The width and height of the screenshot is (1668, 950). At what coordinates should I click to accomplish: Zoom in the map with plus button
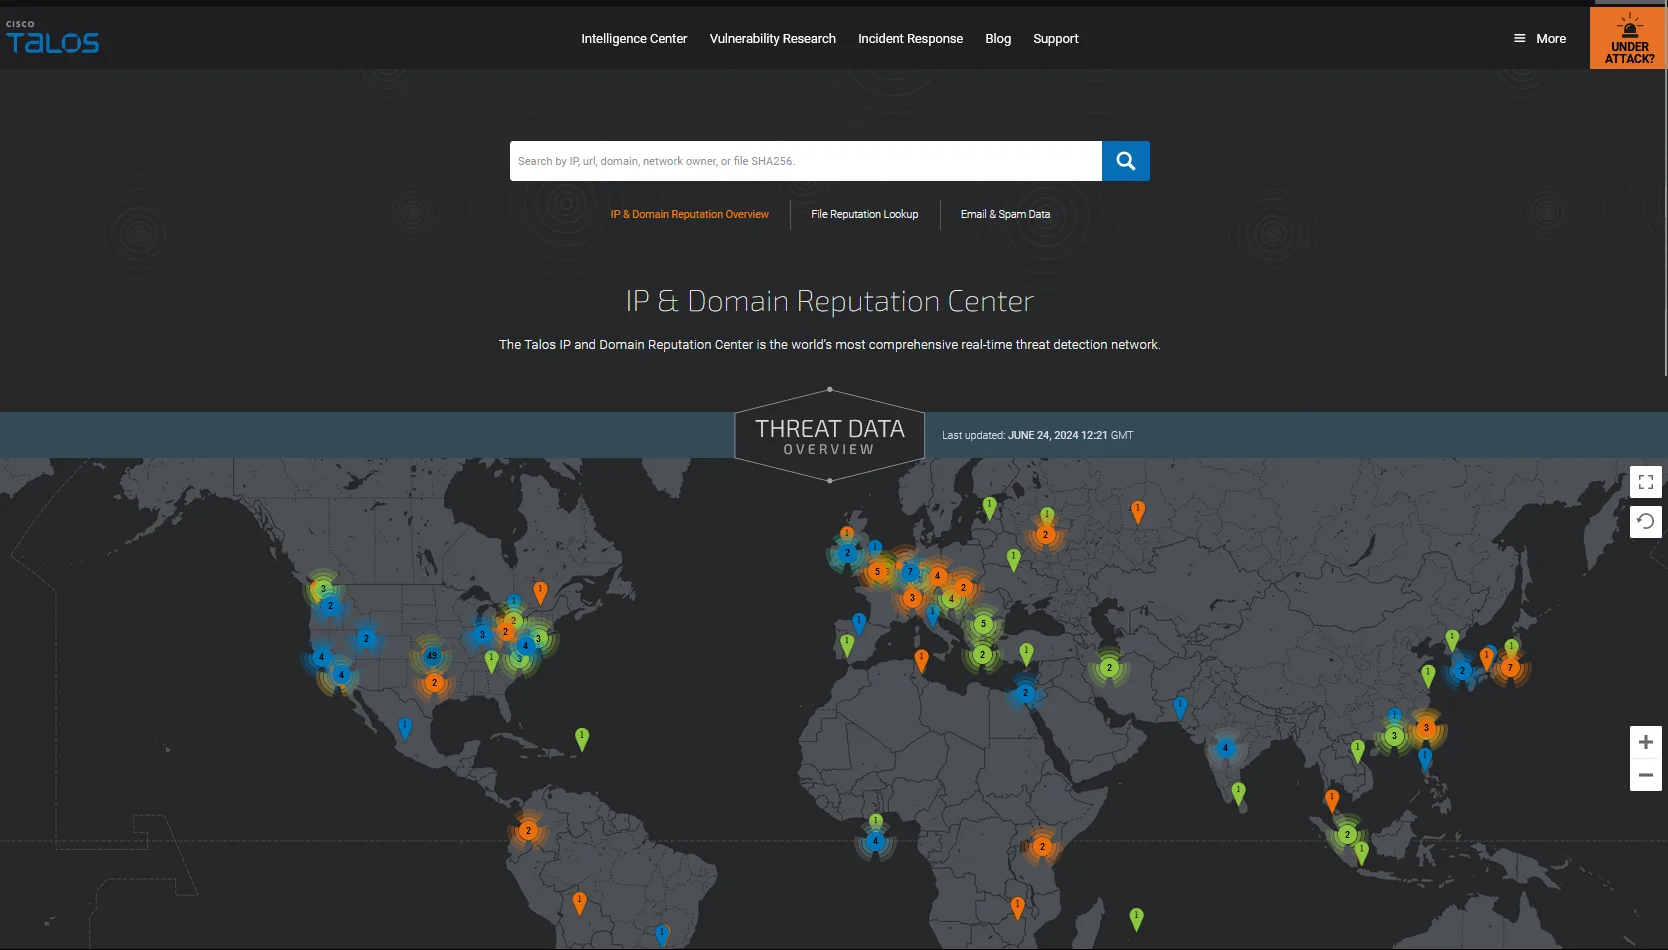(x=1645, y=742)
